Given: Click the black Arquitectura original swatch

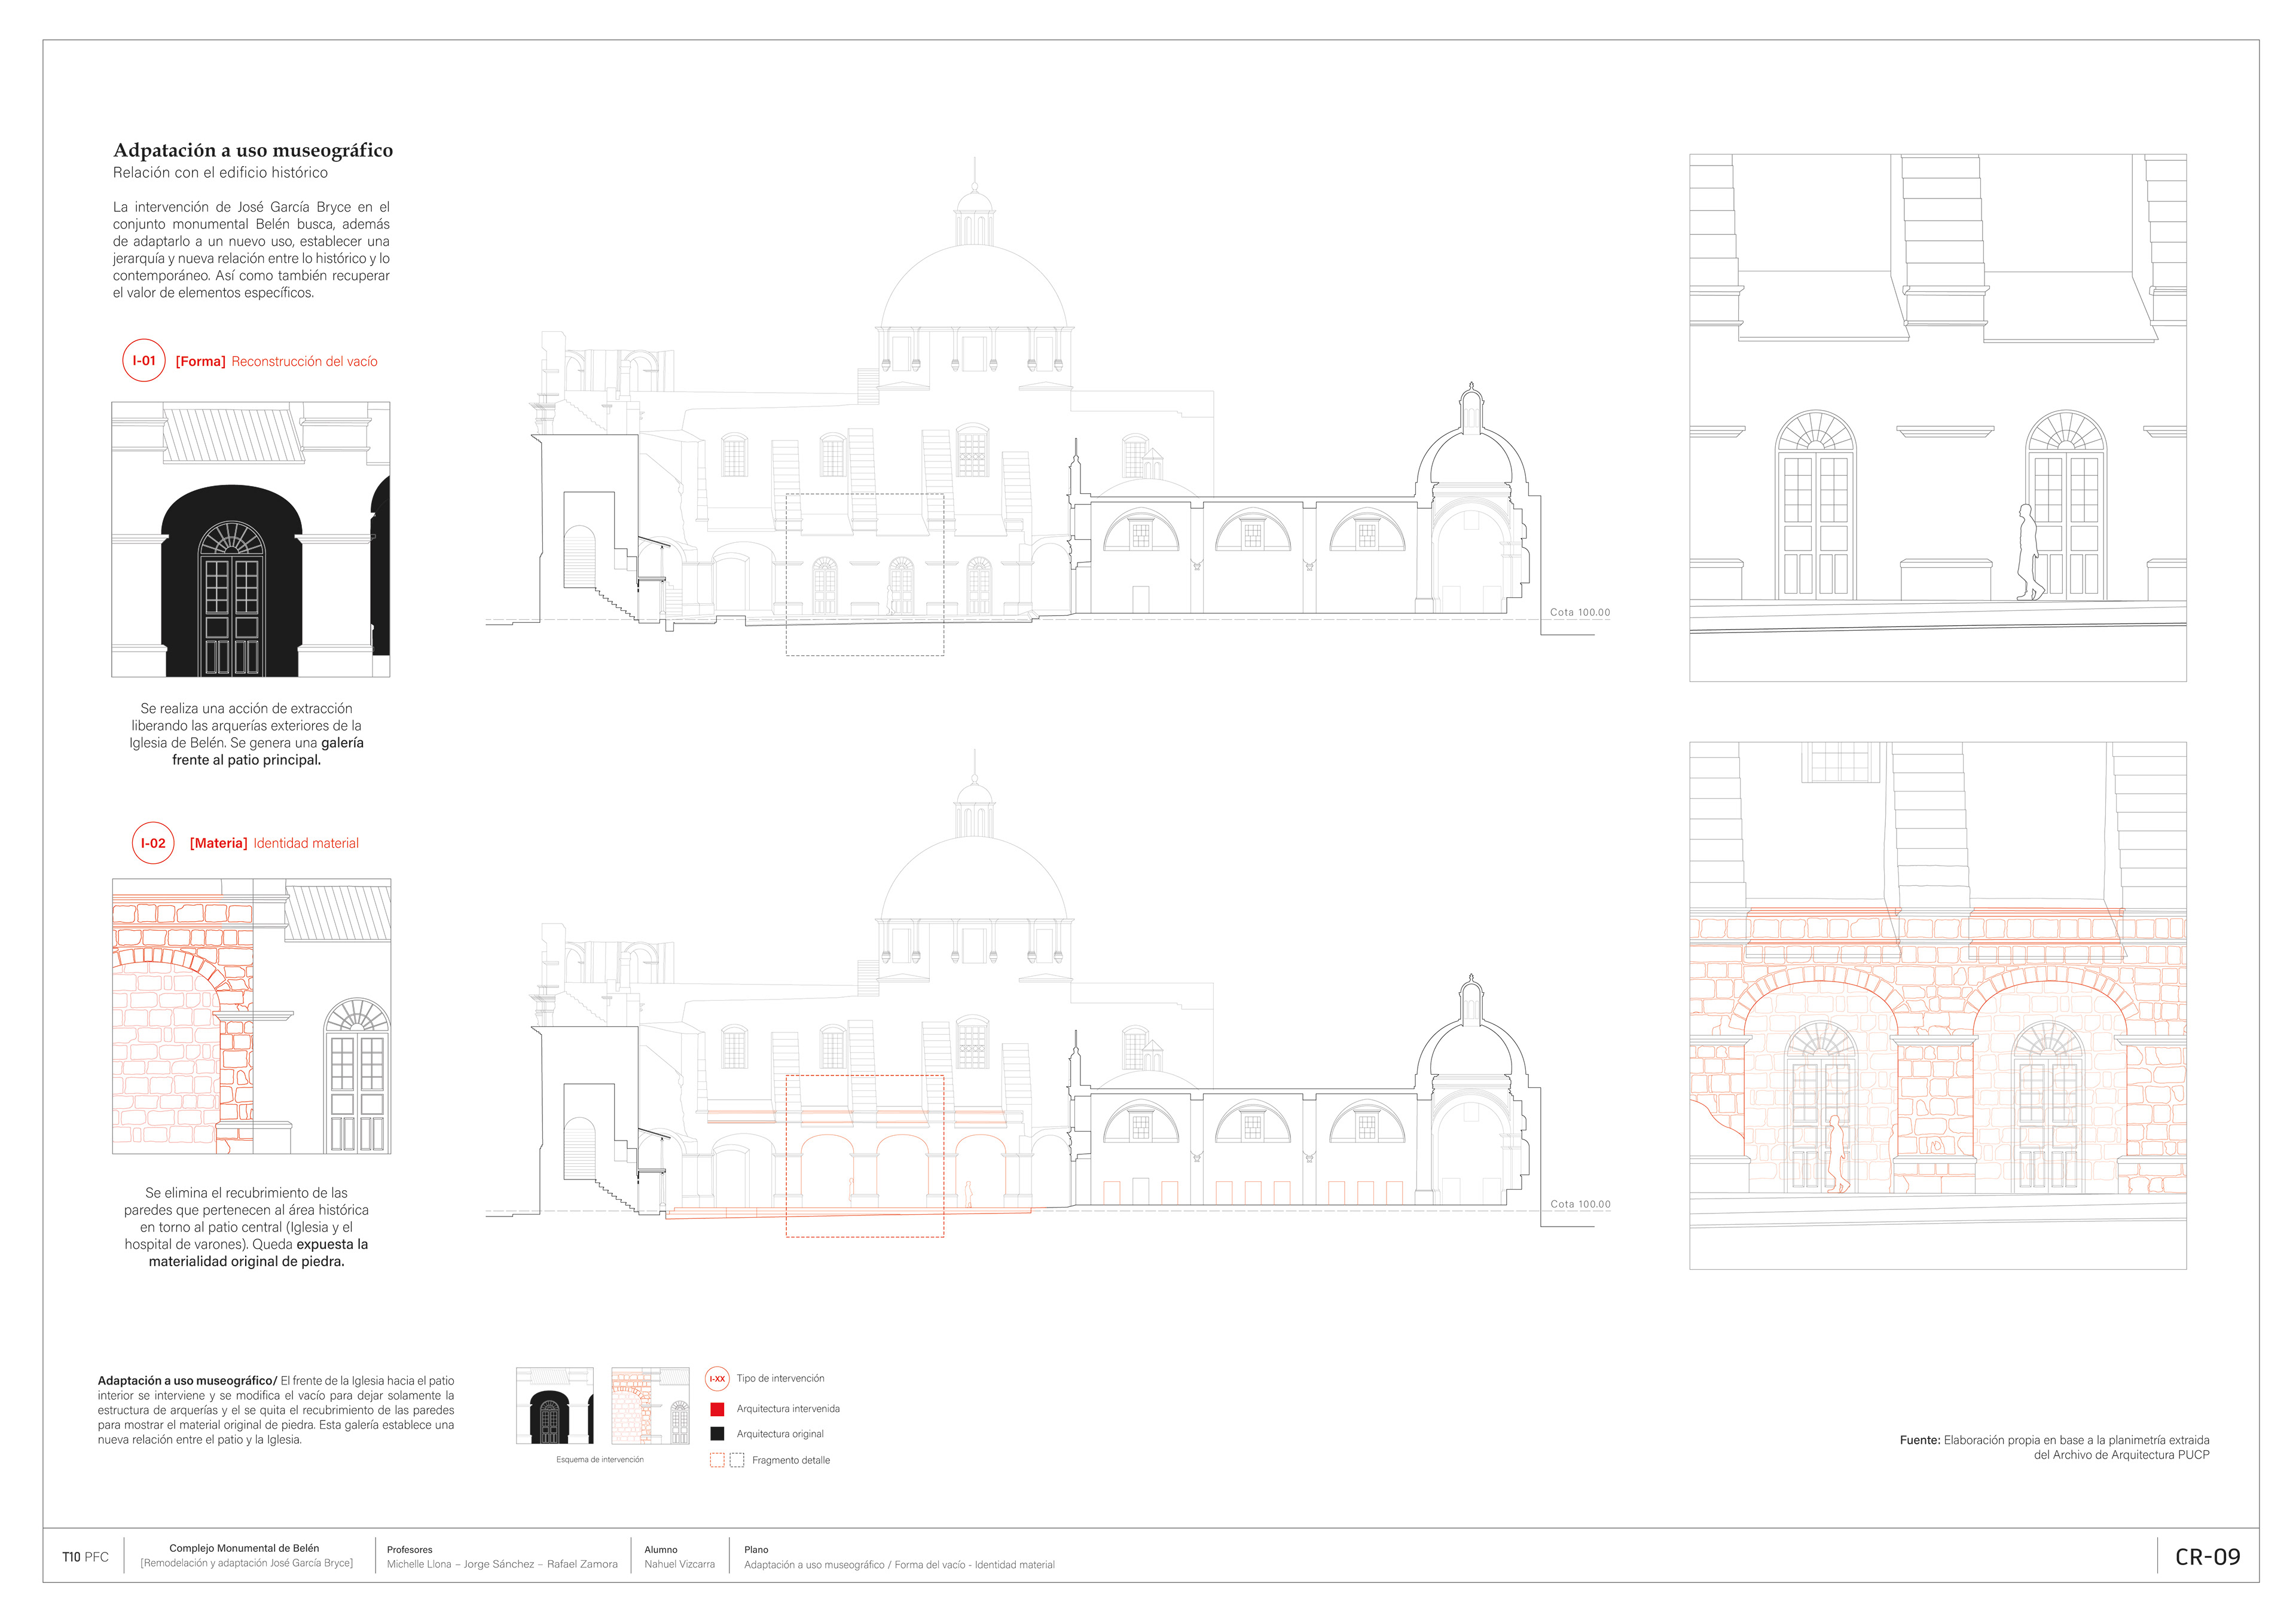Looking at the screenshot, I should click(717, 1434).
